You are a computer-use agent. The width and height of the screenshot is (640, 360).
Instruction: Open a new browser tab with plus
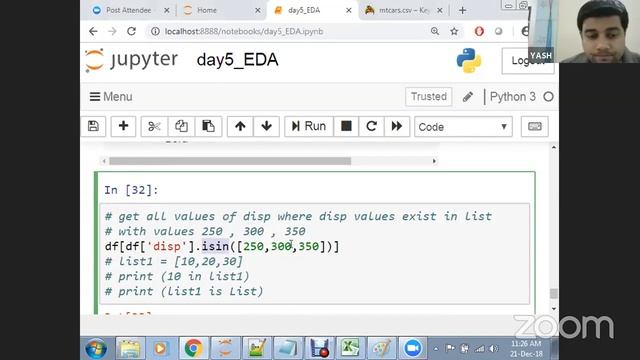[462, 11]
